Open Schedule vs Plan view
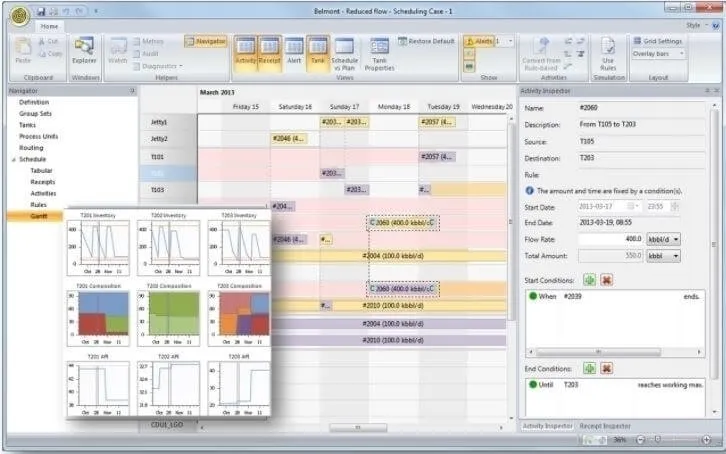The width and height of the screenshot is (726, 454). coord(345,52)
